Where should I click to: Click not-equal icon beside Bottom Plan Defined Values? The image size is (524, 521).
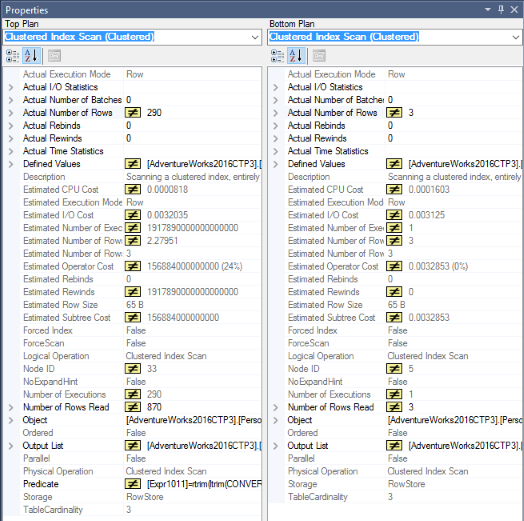pos(394,164)
